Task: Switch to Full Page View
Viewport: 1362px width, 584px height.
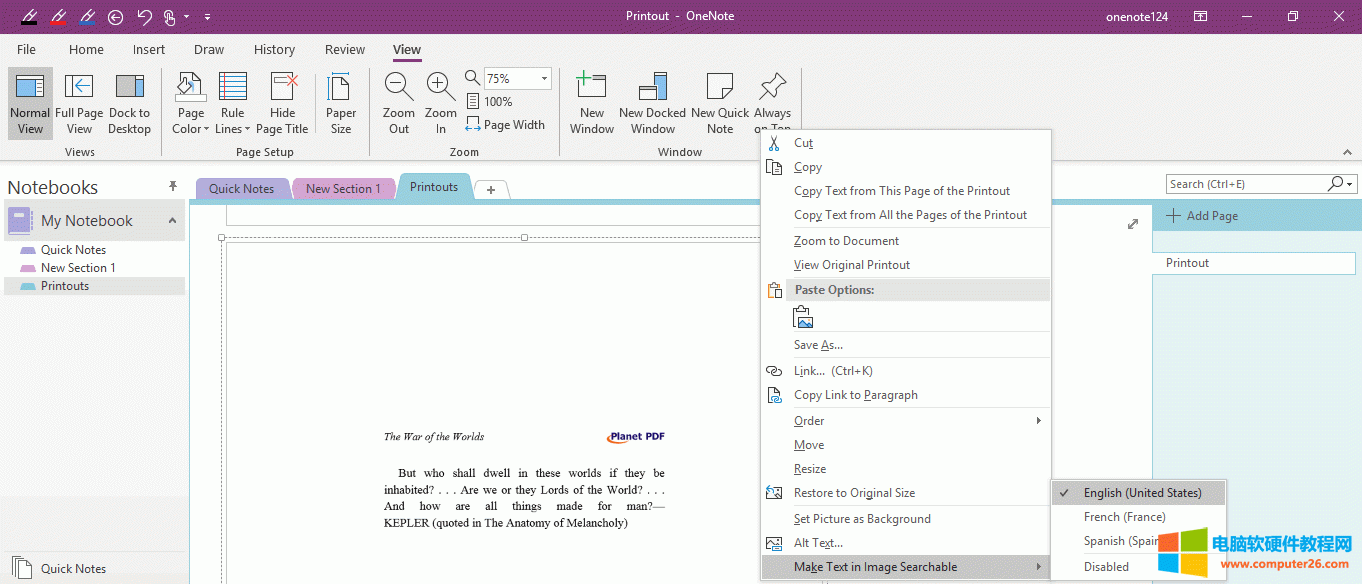Action: click(x=79, y=102)
